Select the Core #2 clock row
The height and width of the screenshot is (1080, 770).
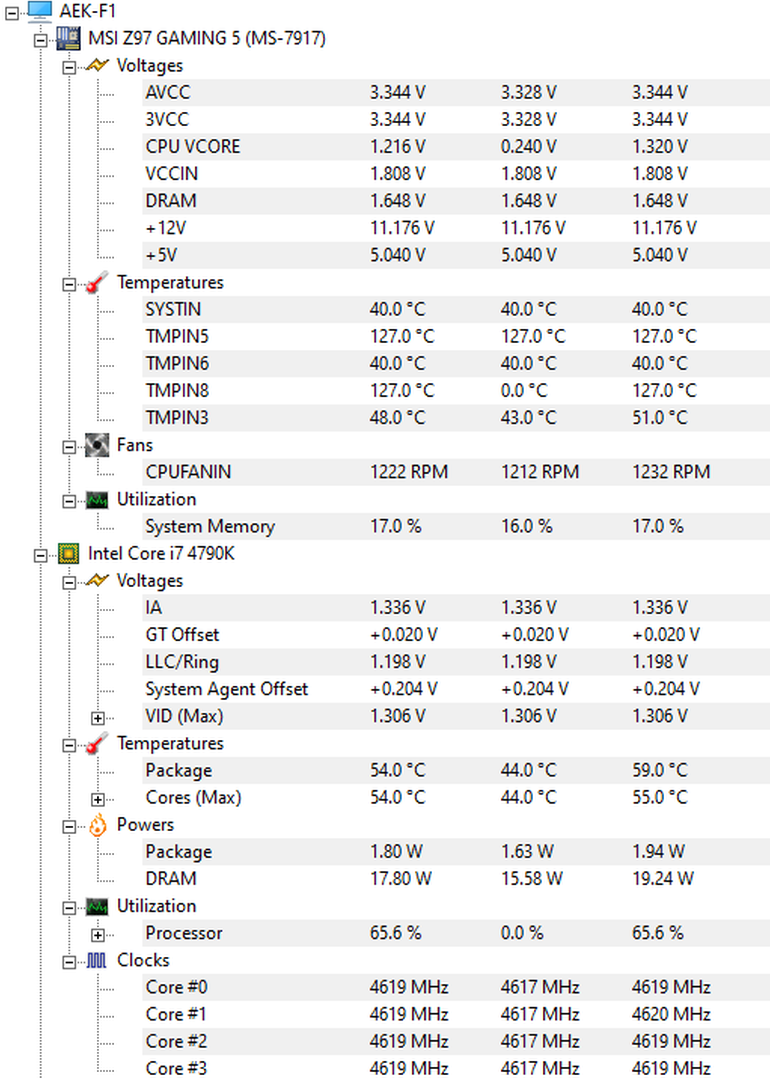coord(455,1041)
